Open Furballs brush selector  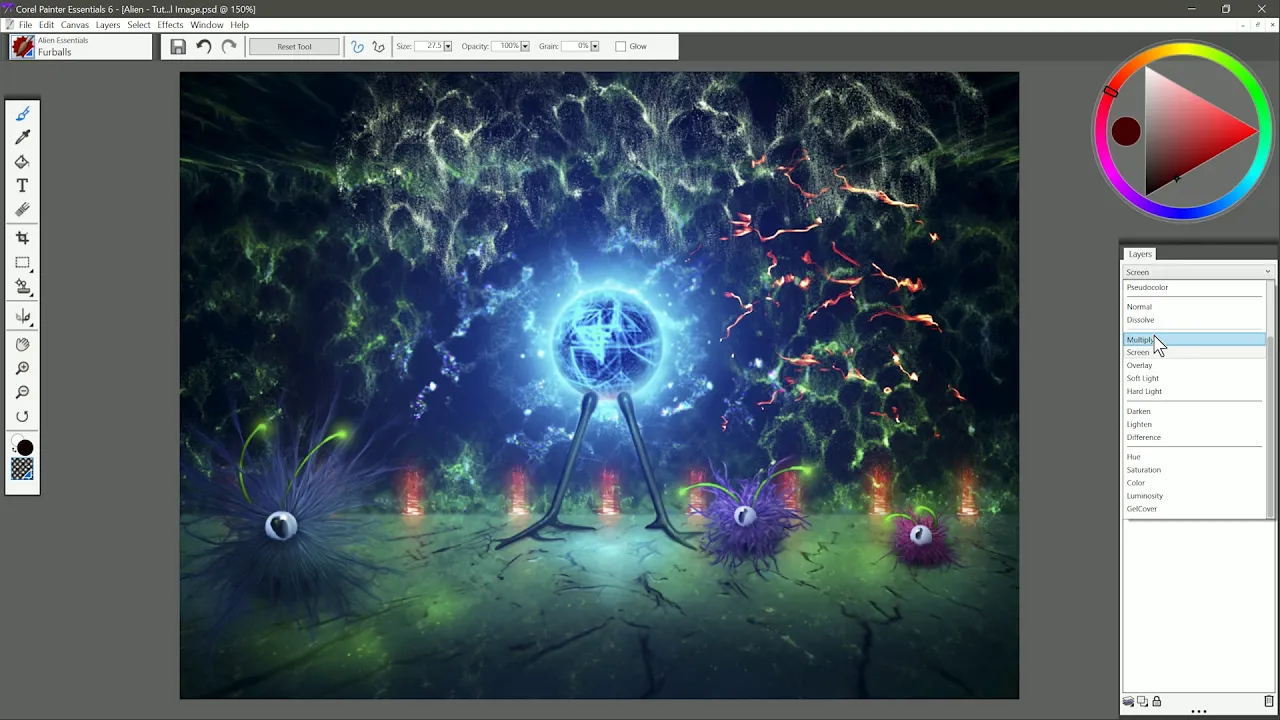(80, 46)
